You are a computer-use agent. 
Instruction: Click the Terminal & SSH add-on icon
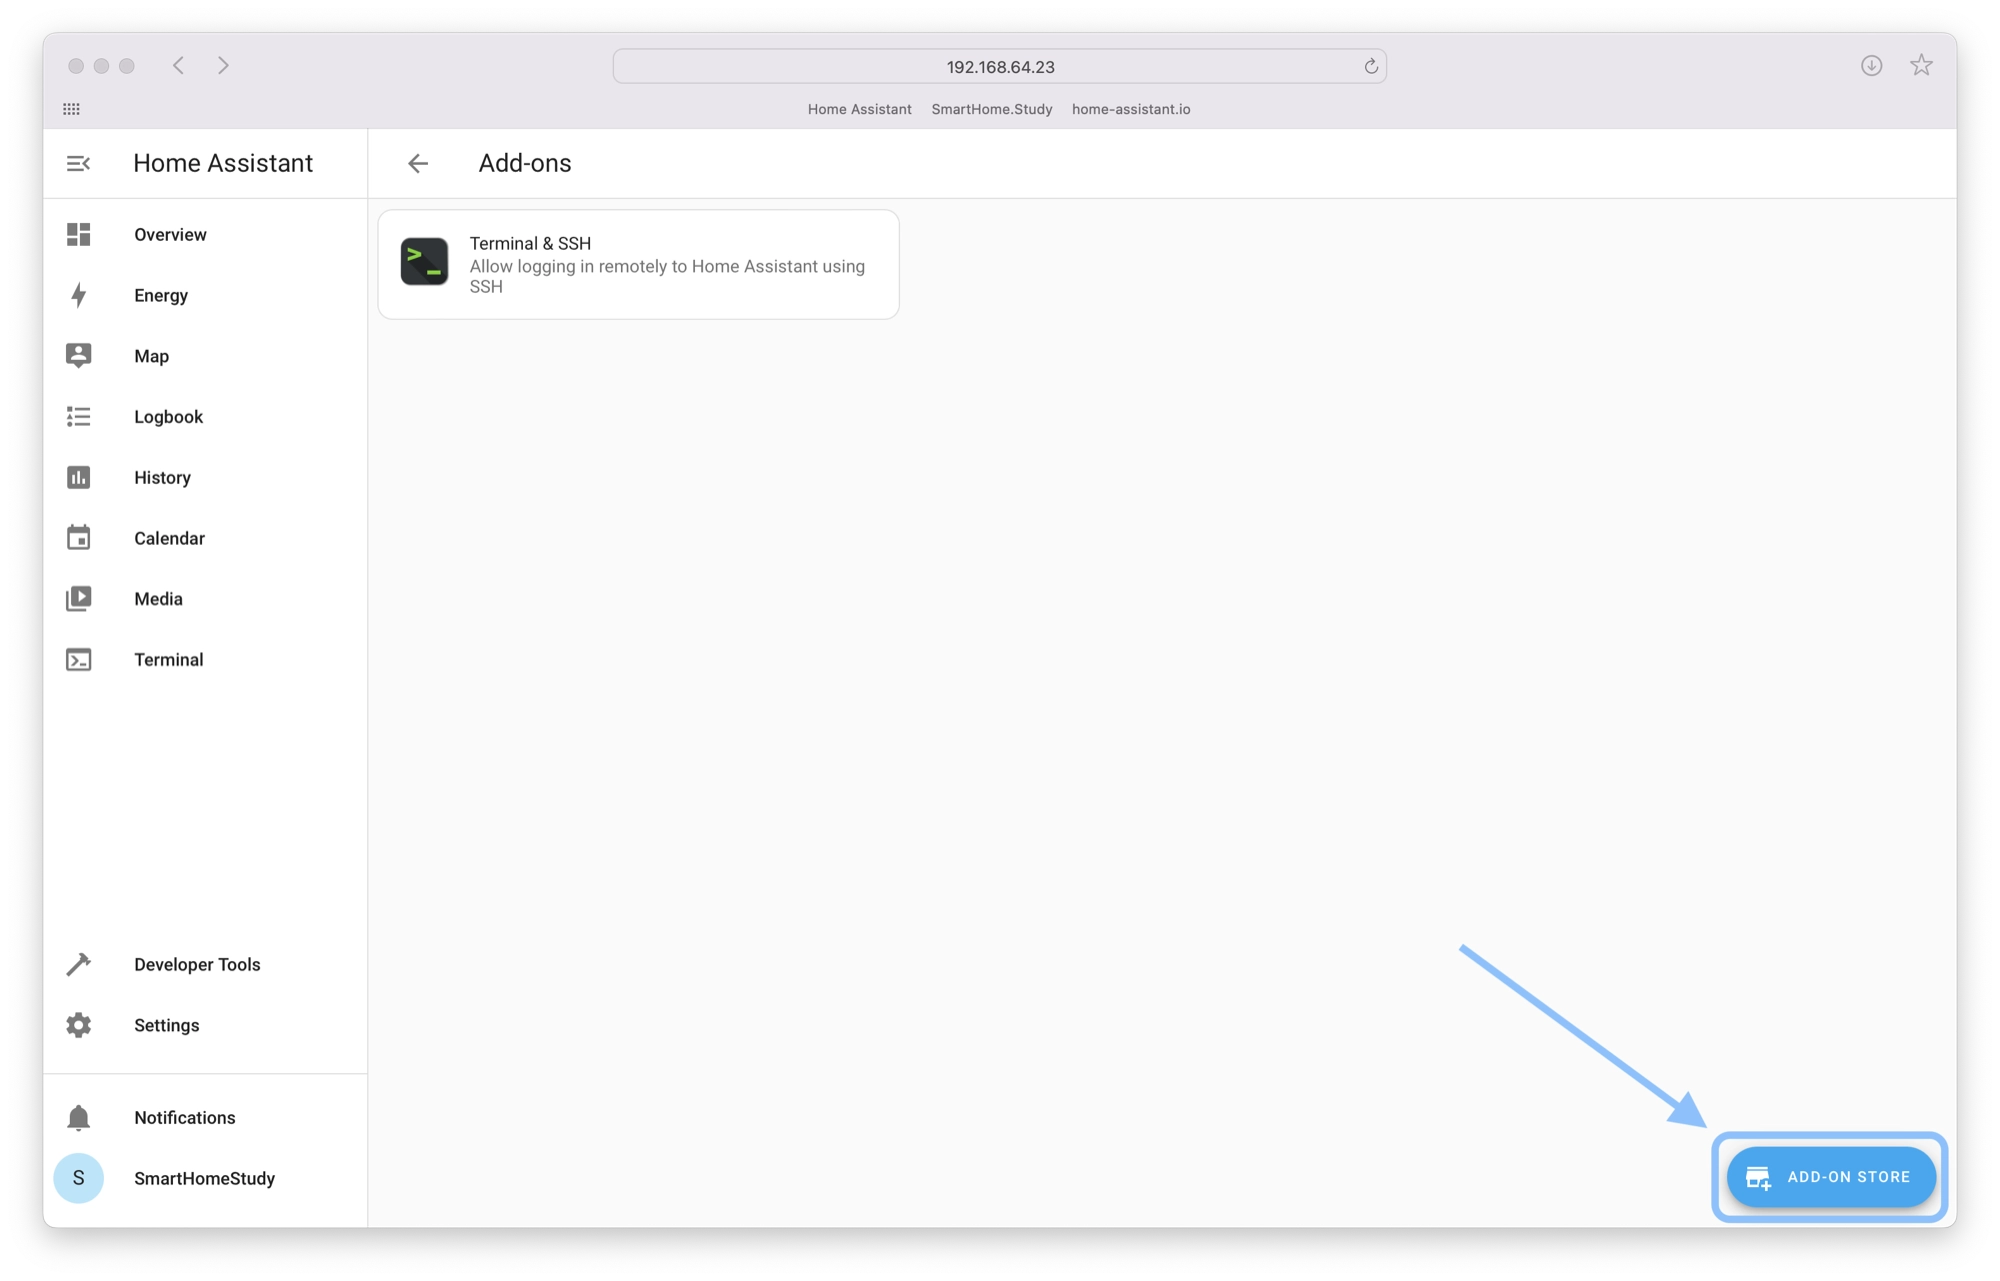(427, 262)
